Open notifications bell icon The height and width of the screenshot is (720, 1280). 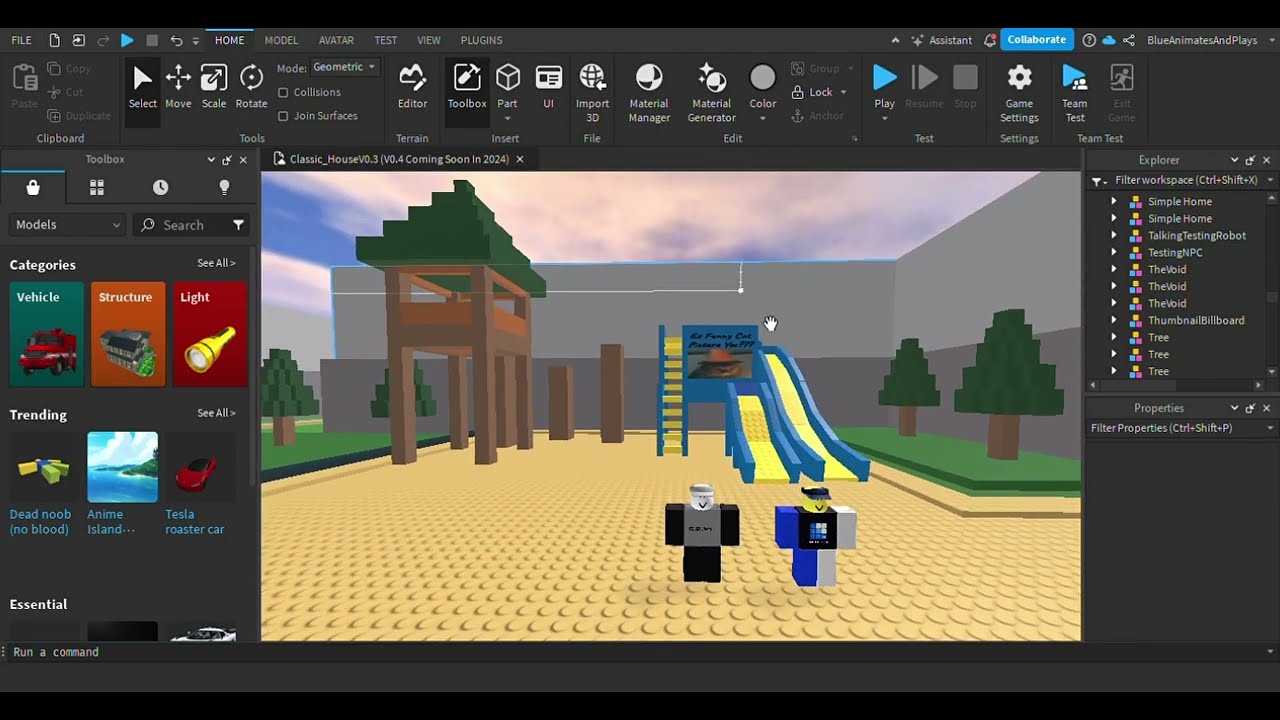[x=990, y=40]
